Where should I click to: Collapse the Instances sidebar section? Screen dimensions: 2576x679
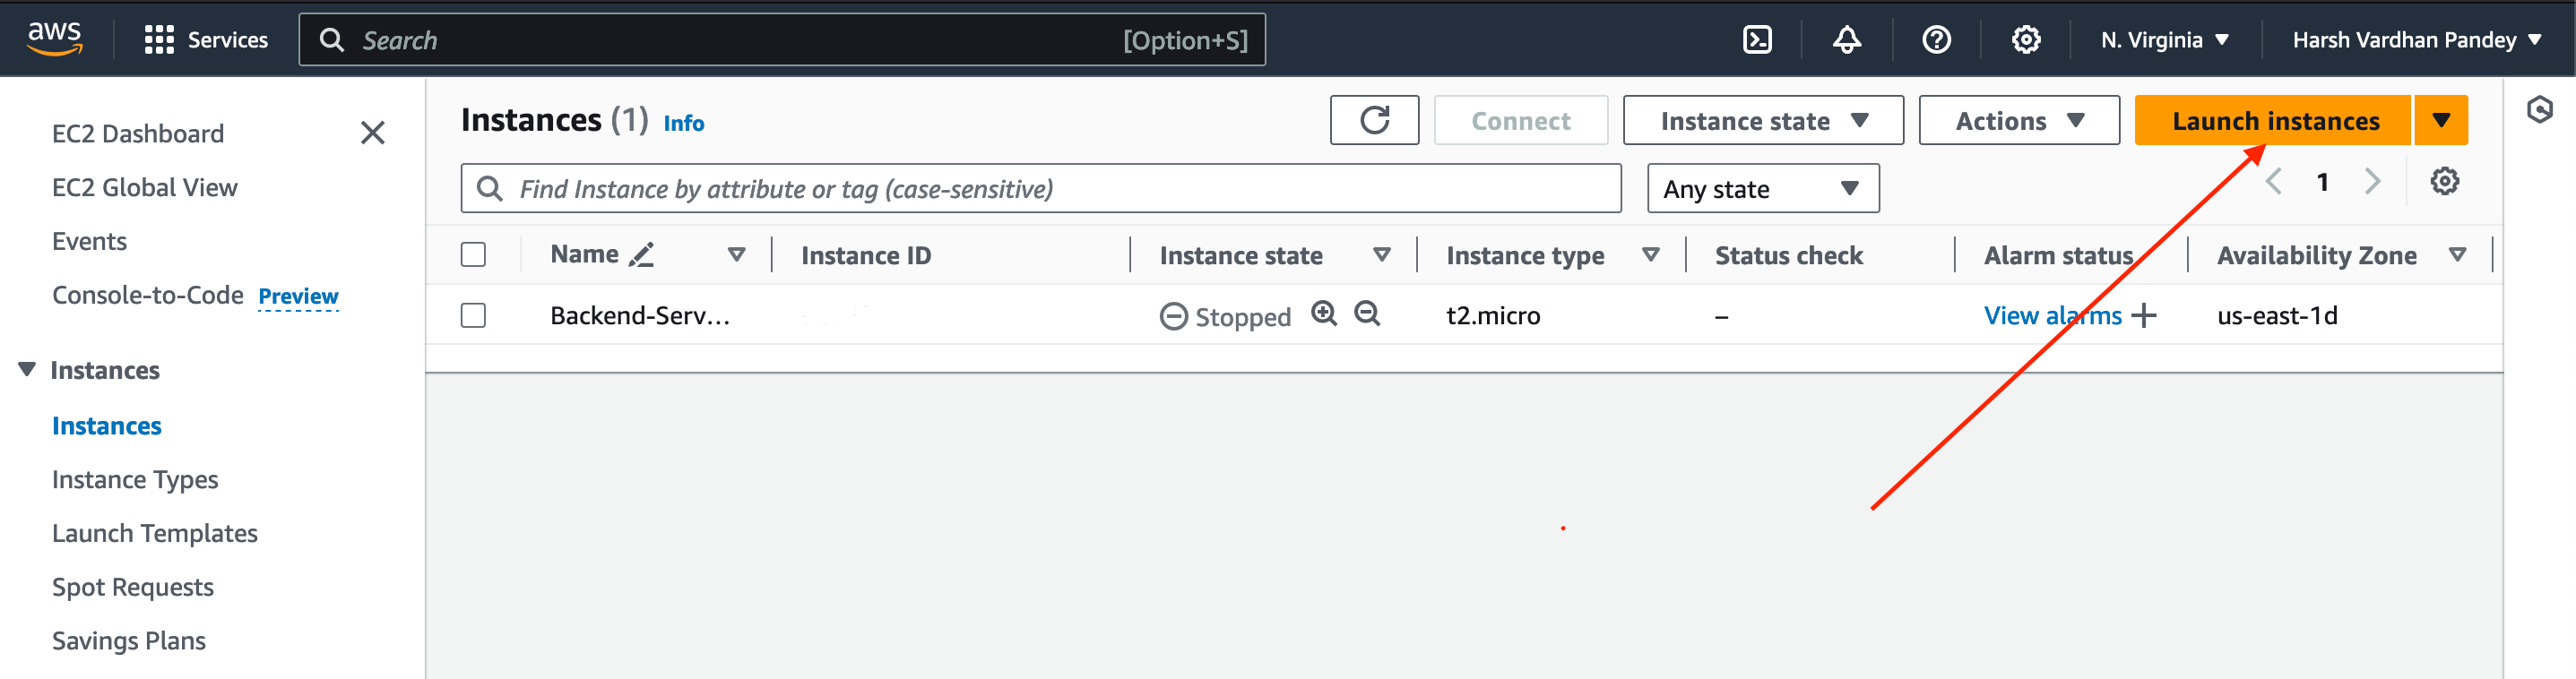click(27, 370)
